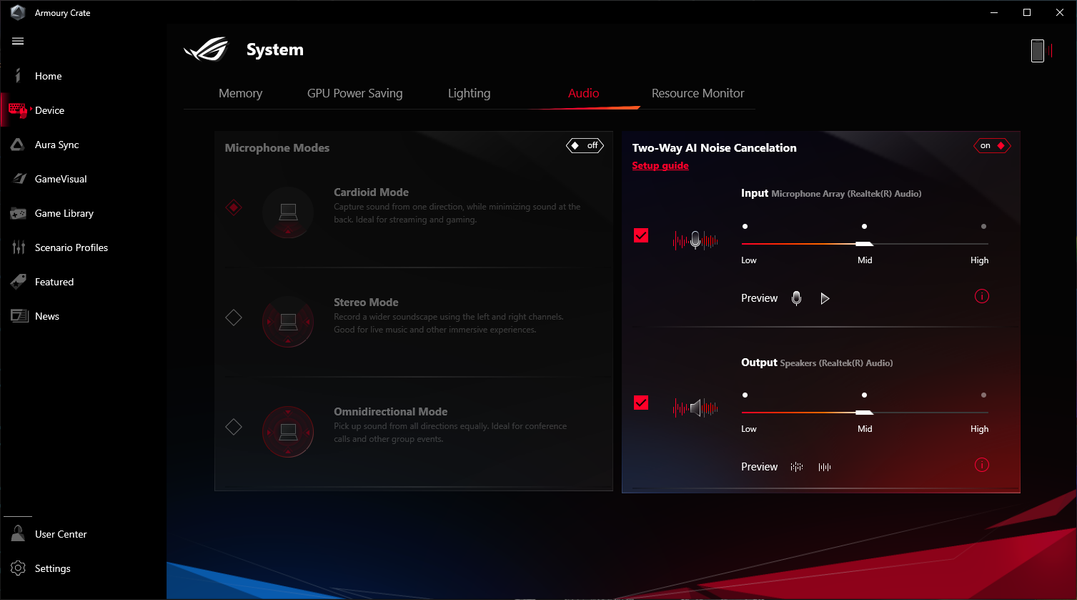Click the second Output Preview waveform icon

[825, 467]
